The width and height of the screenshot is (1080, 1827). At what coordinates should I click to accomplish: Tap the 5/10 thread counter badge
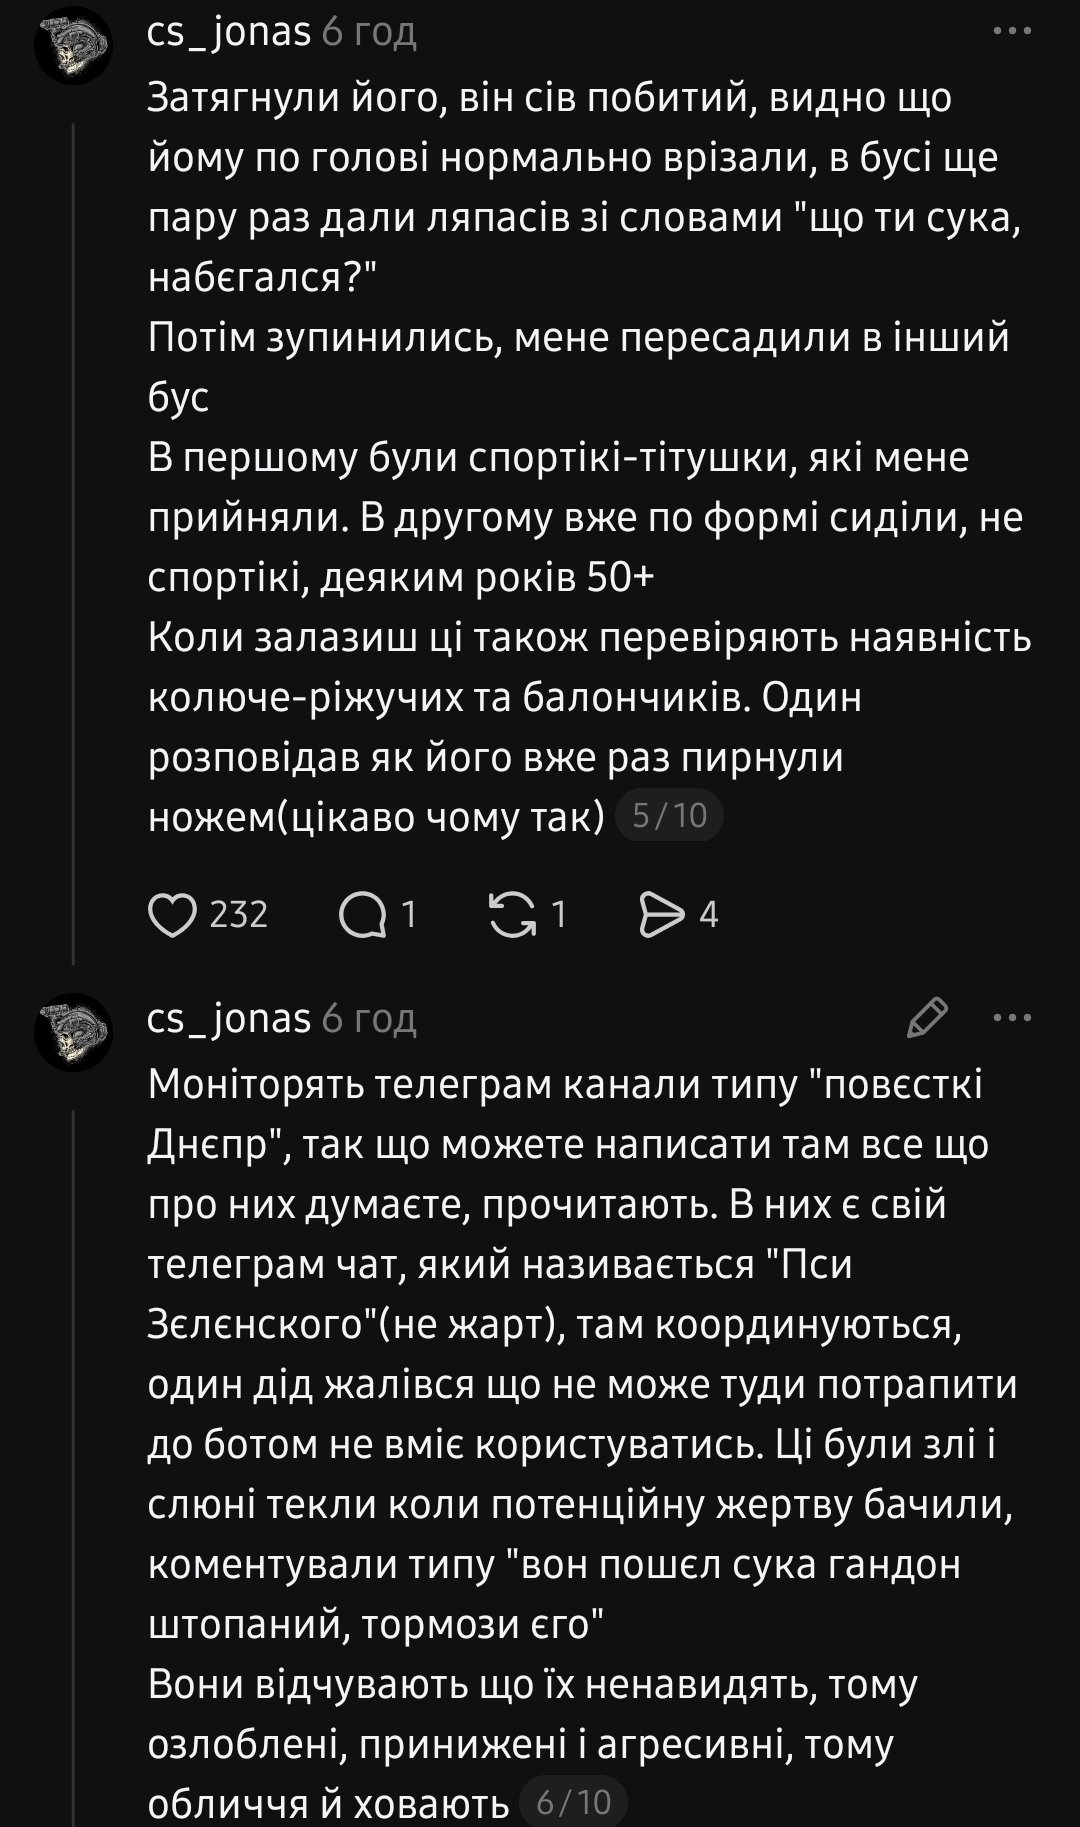[670, 816]
